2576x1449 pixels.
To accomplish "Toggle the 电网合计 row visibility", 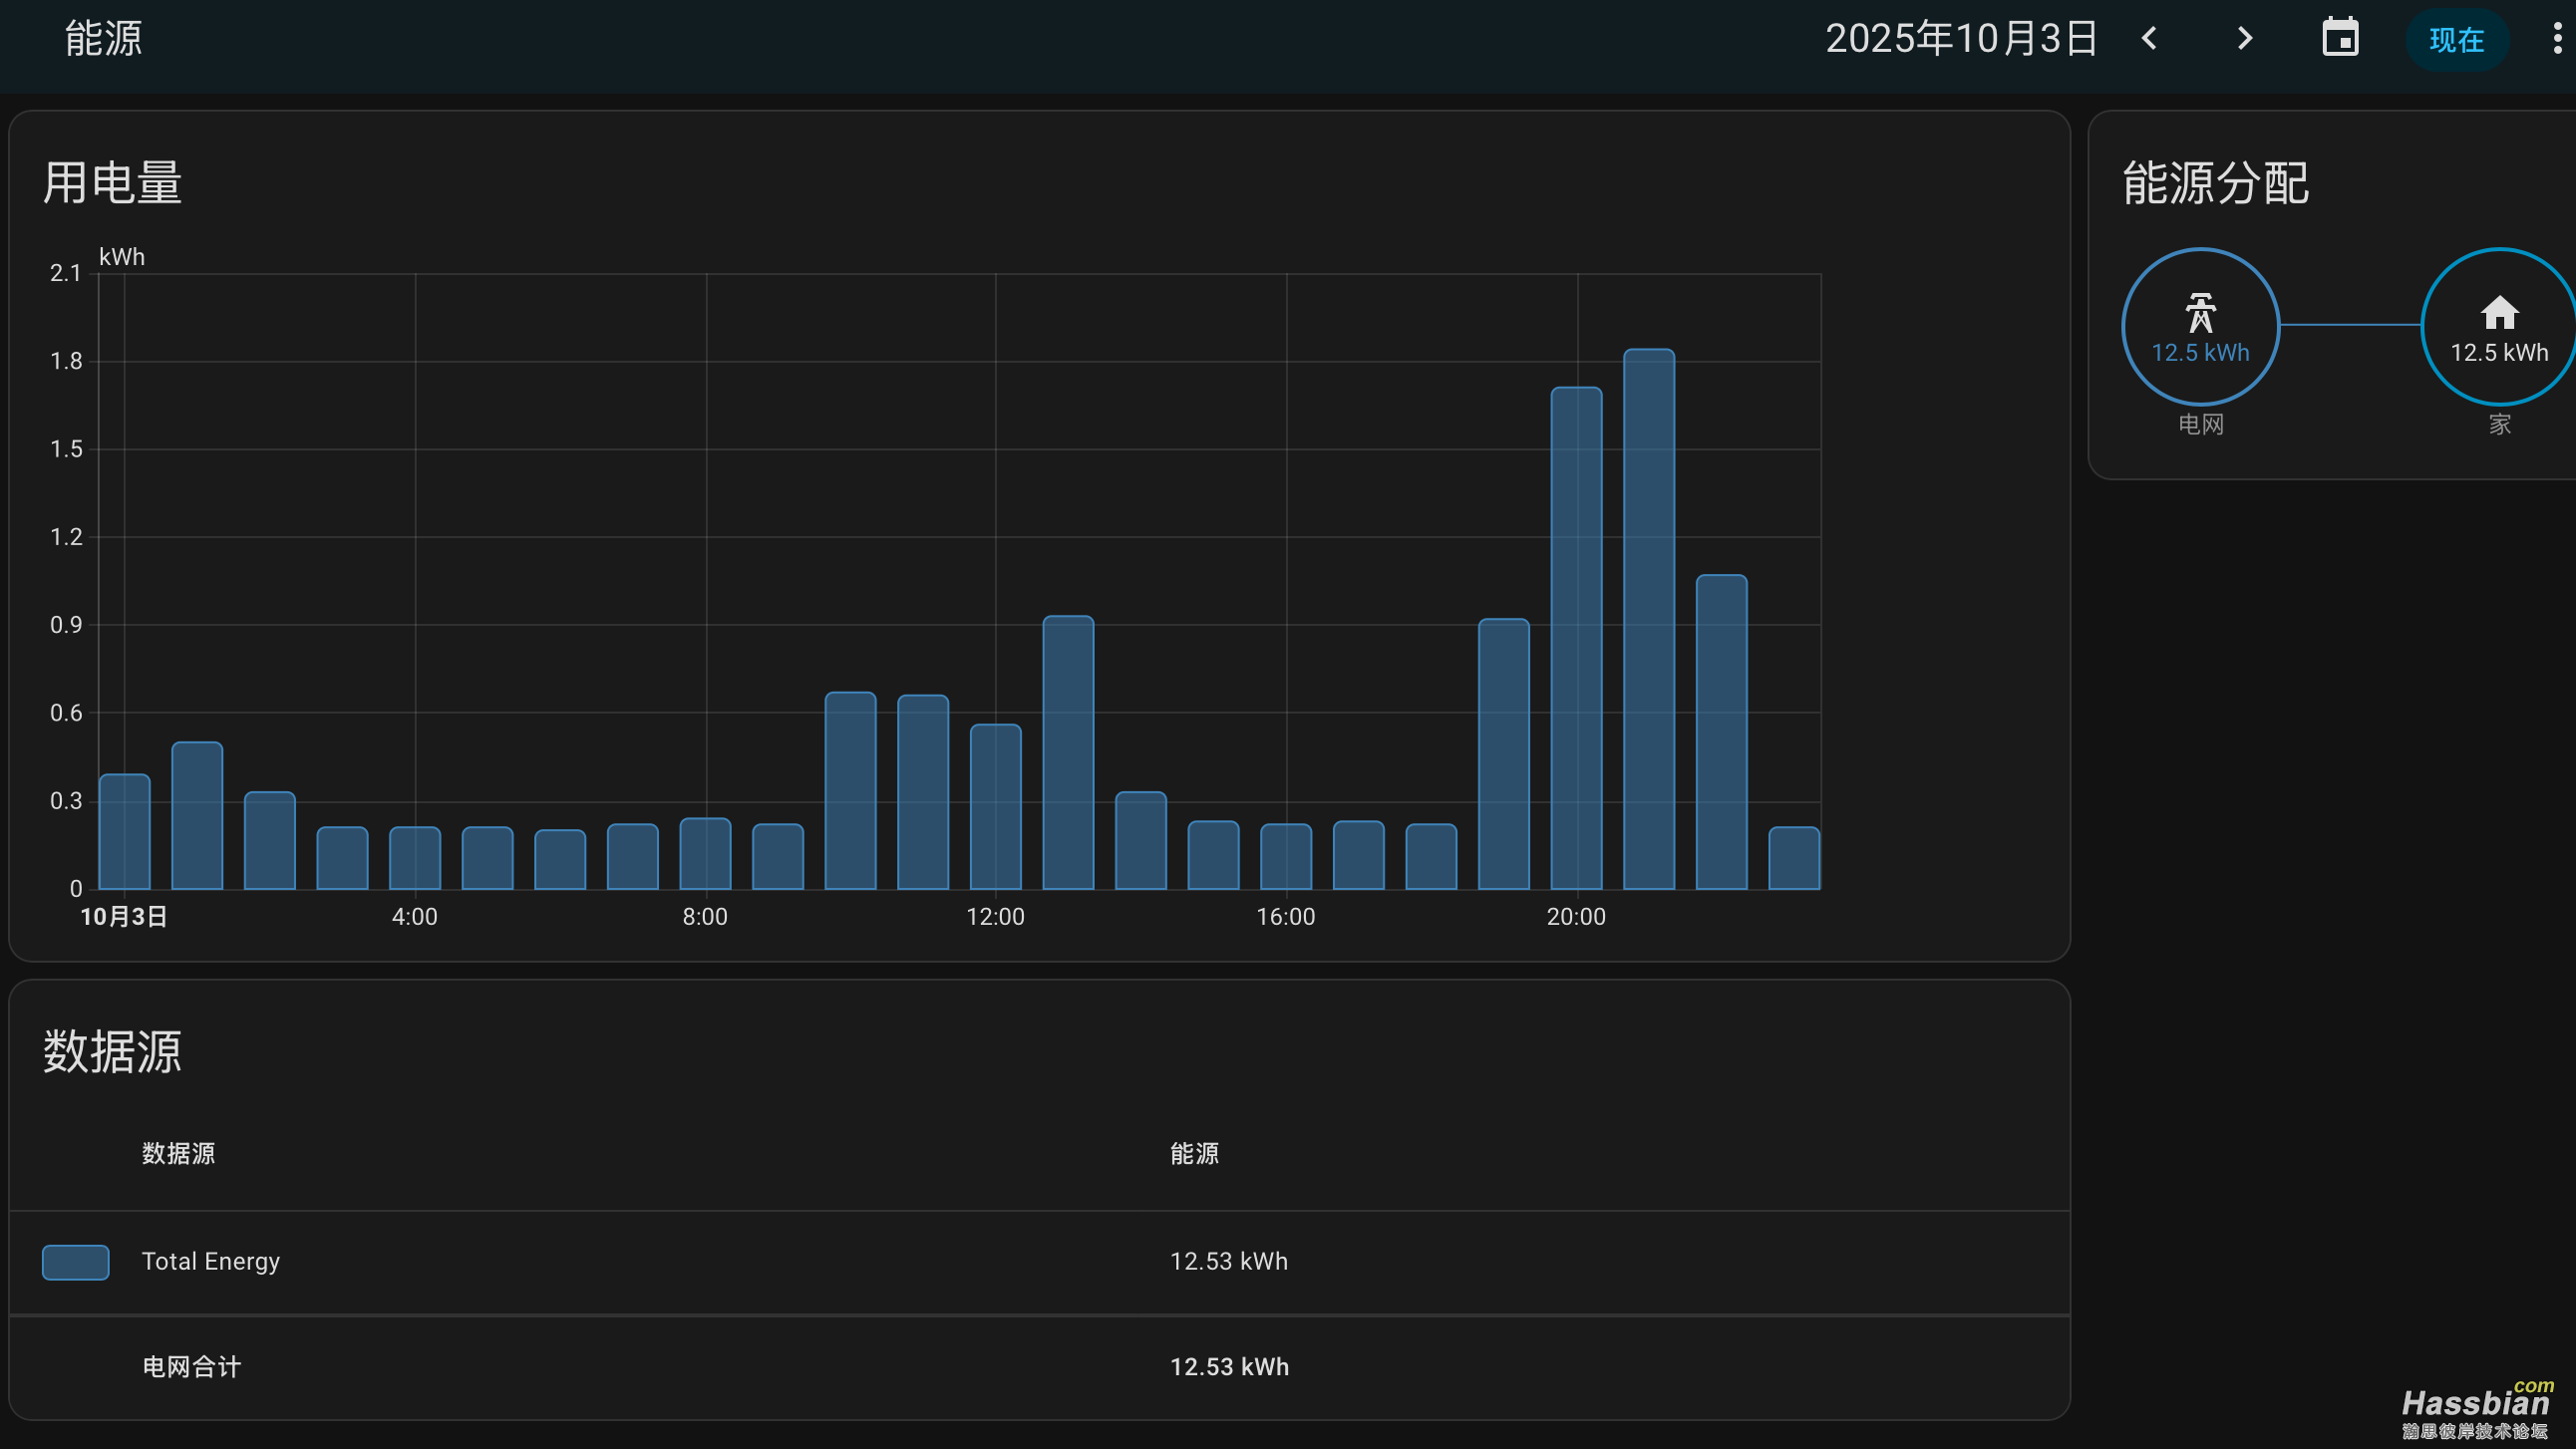I will point(192,1367).
